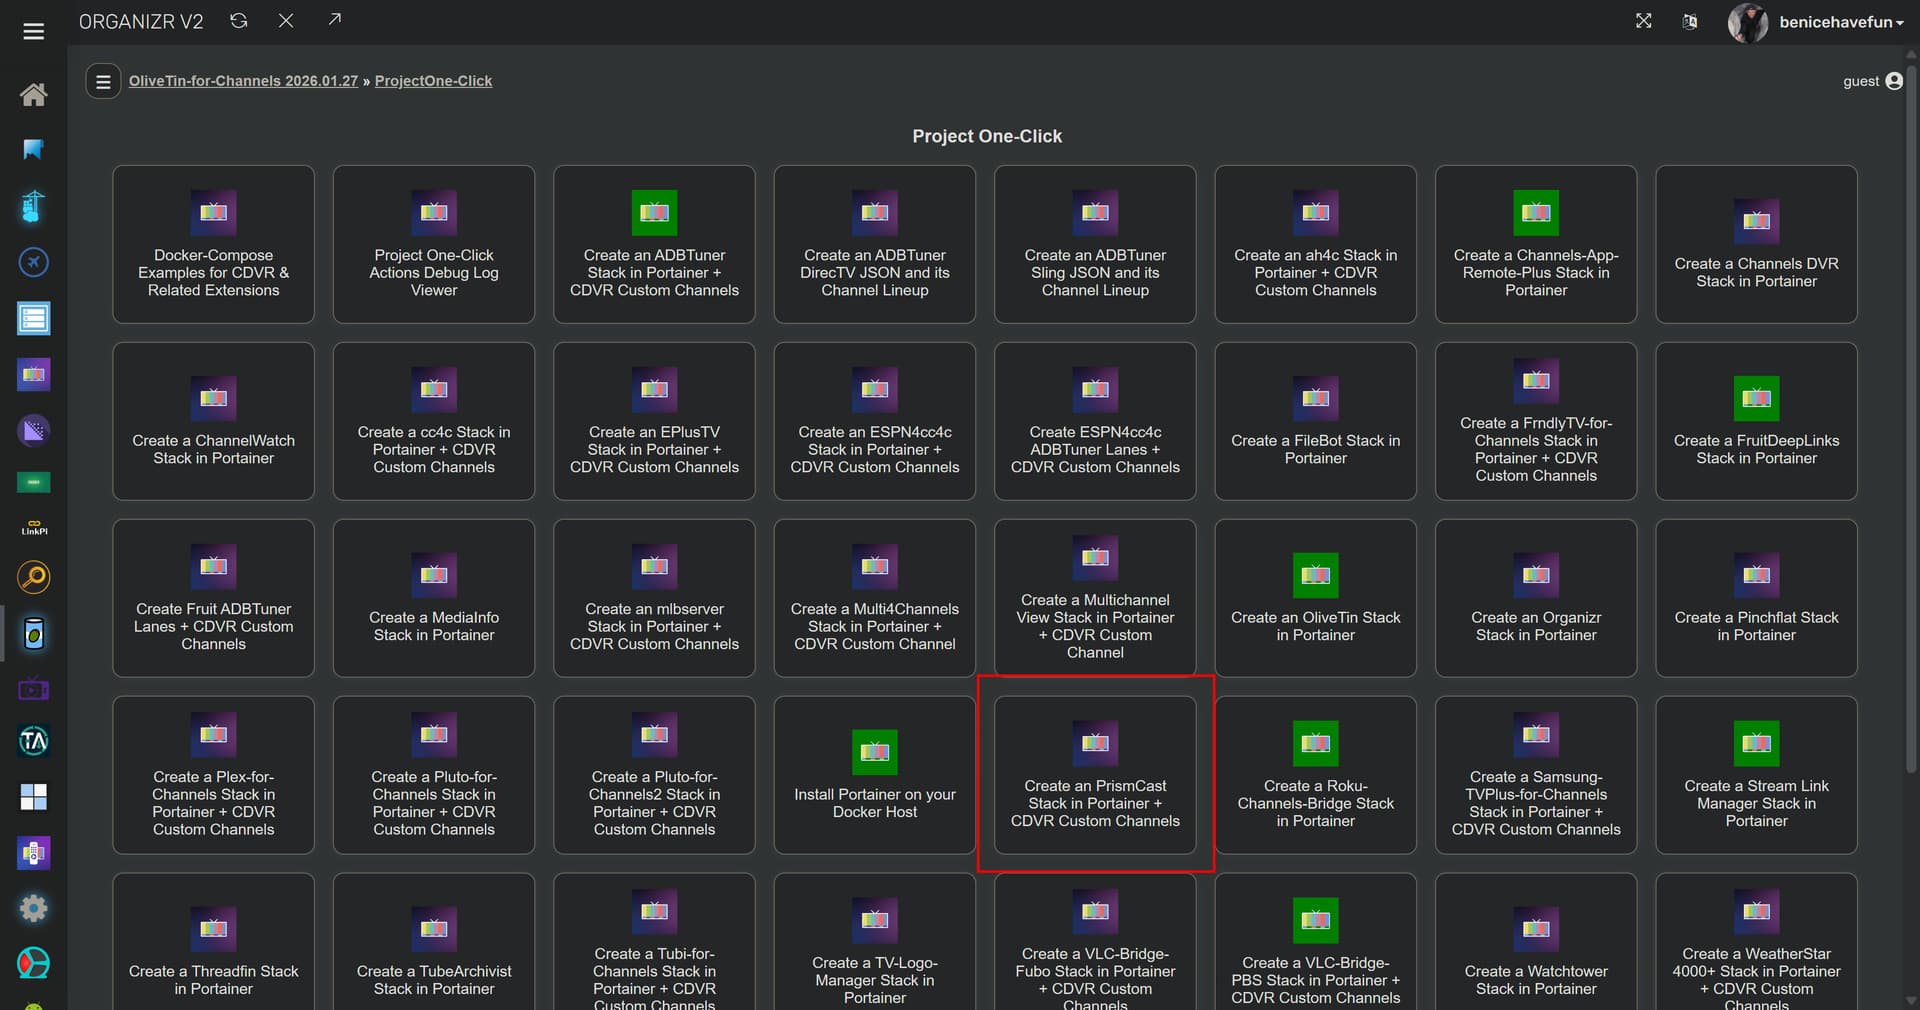Click the pop-out arrow icon in header
The width and height of the screenshot is (1920, 1010).
(x=334, y=20)
